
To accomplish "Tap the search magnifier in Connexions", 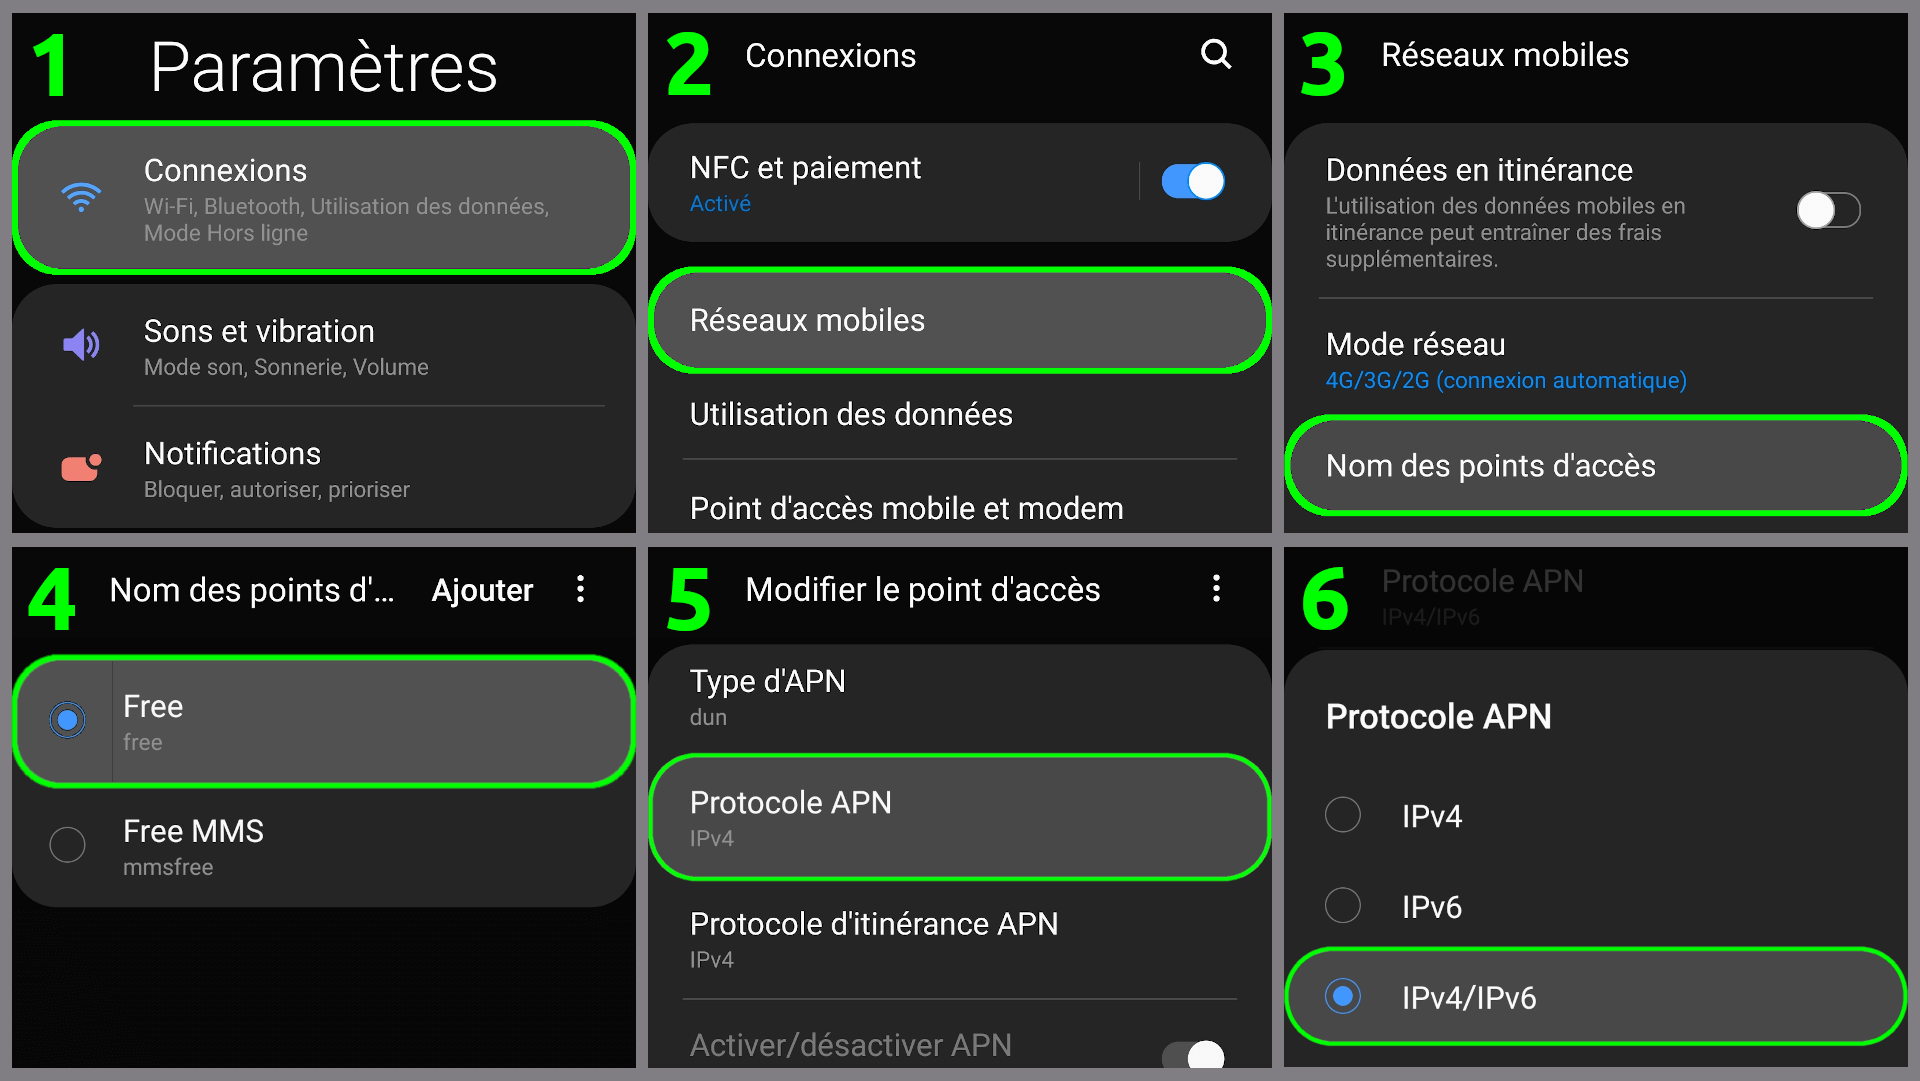I will pyautogui.click(x=1215, y=54).
